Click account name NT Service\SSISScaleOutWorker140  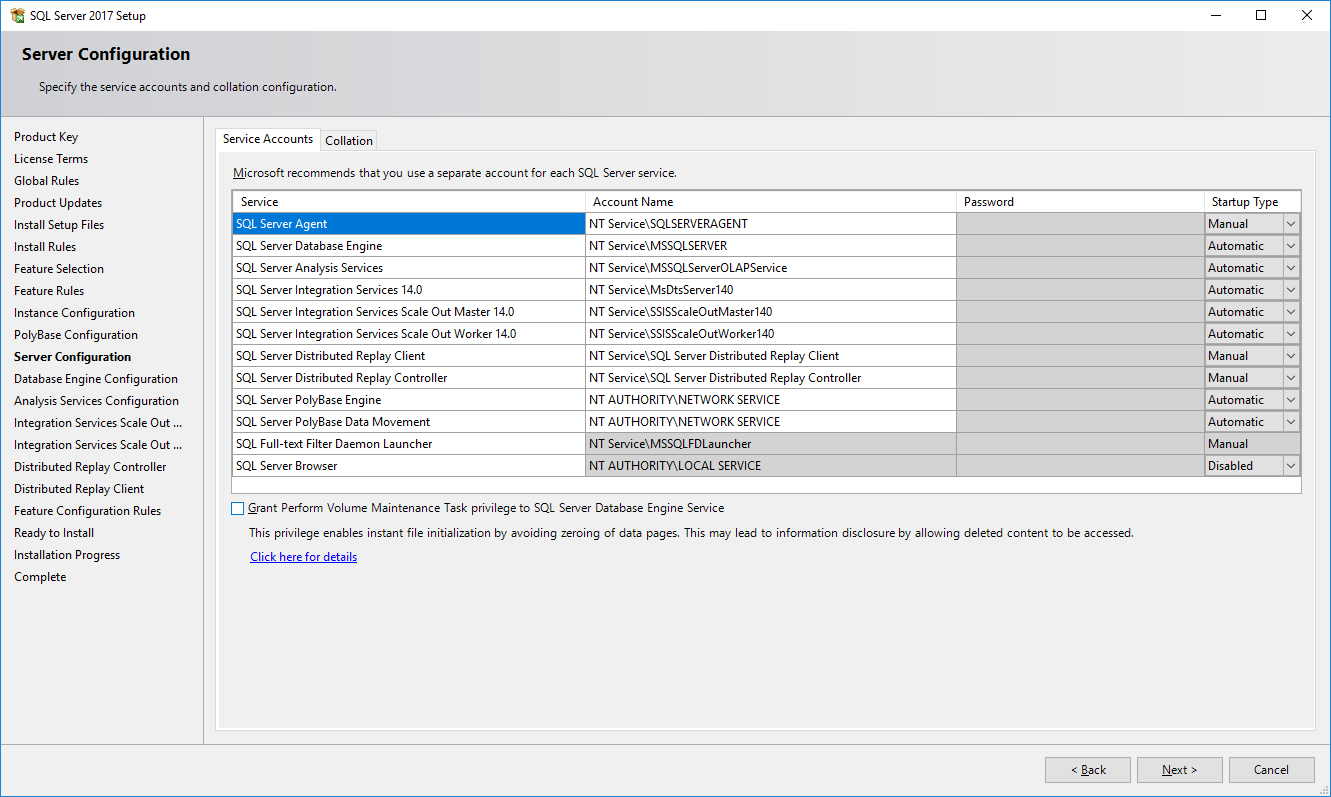(771, 334)
